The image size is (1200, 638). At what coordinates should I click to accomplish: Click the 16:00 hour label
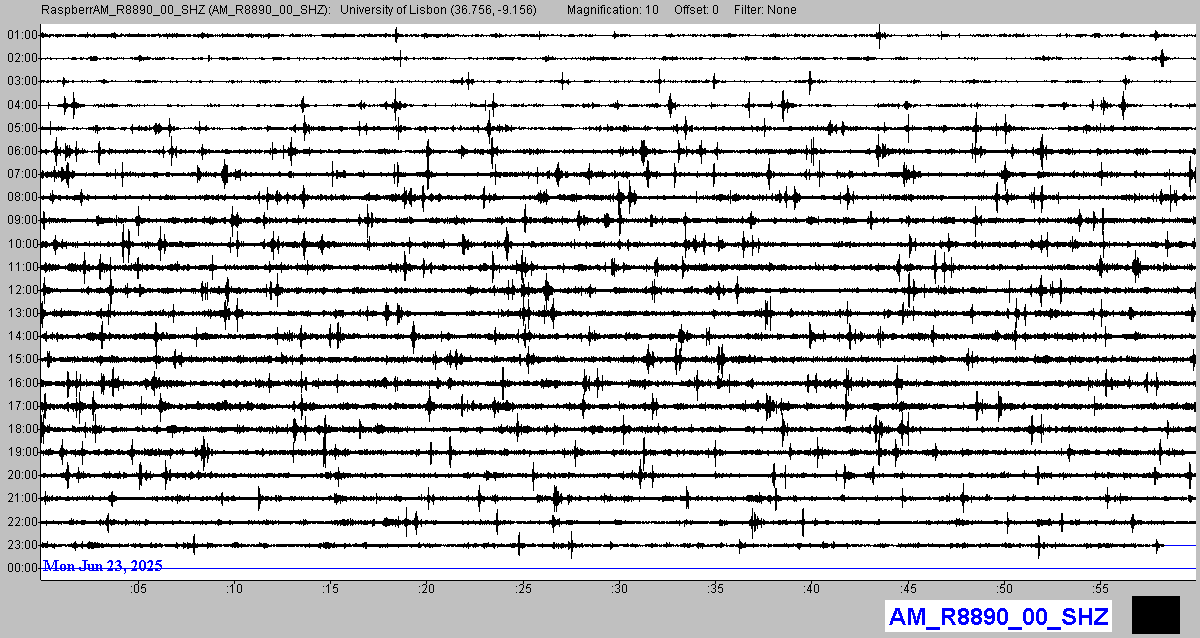point(22,383)
